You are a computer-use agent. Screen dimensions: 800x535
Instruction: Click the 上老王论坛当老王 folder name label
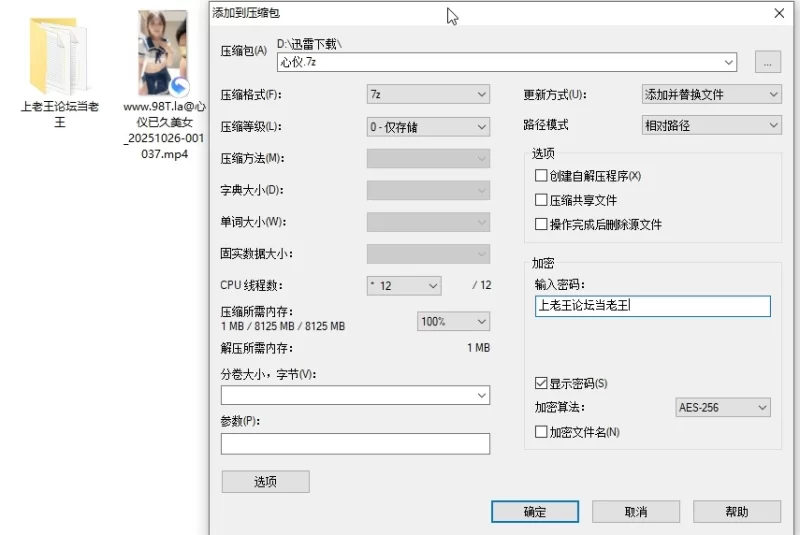(x=60, y=114)
